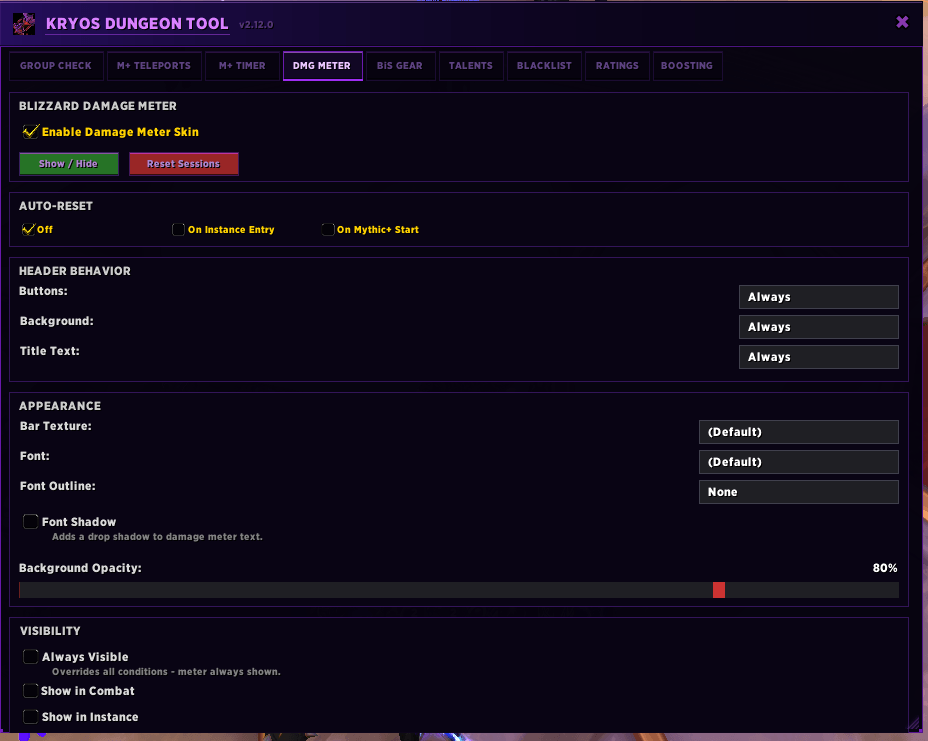
Task: Click the Header Behavior section heading
Action: 75,271
